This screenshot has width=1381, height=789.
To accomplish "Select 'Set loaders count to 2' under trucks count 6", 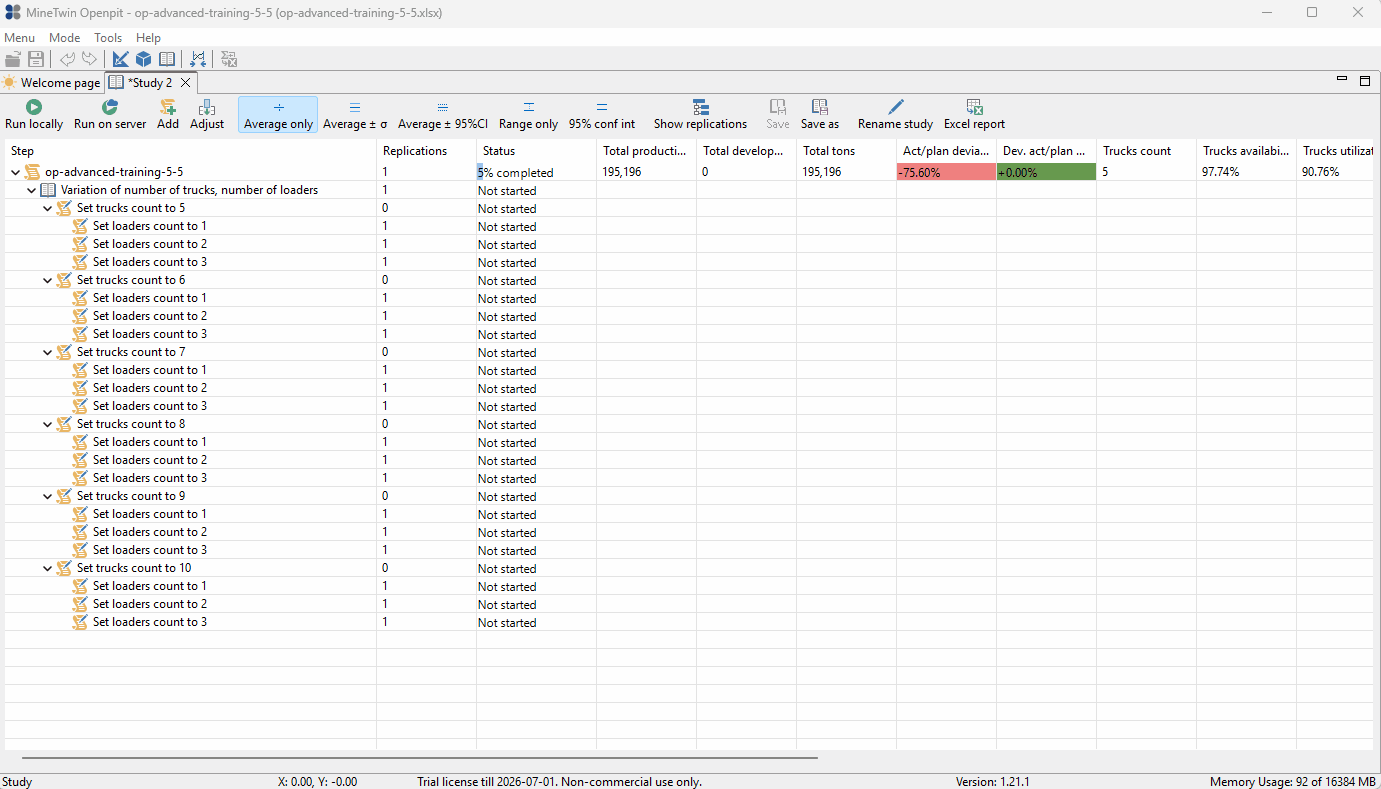I will 150,316.
